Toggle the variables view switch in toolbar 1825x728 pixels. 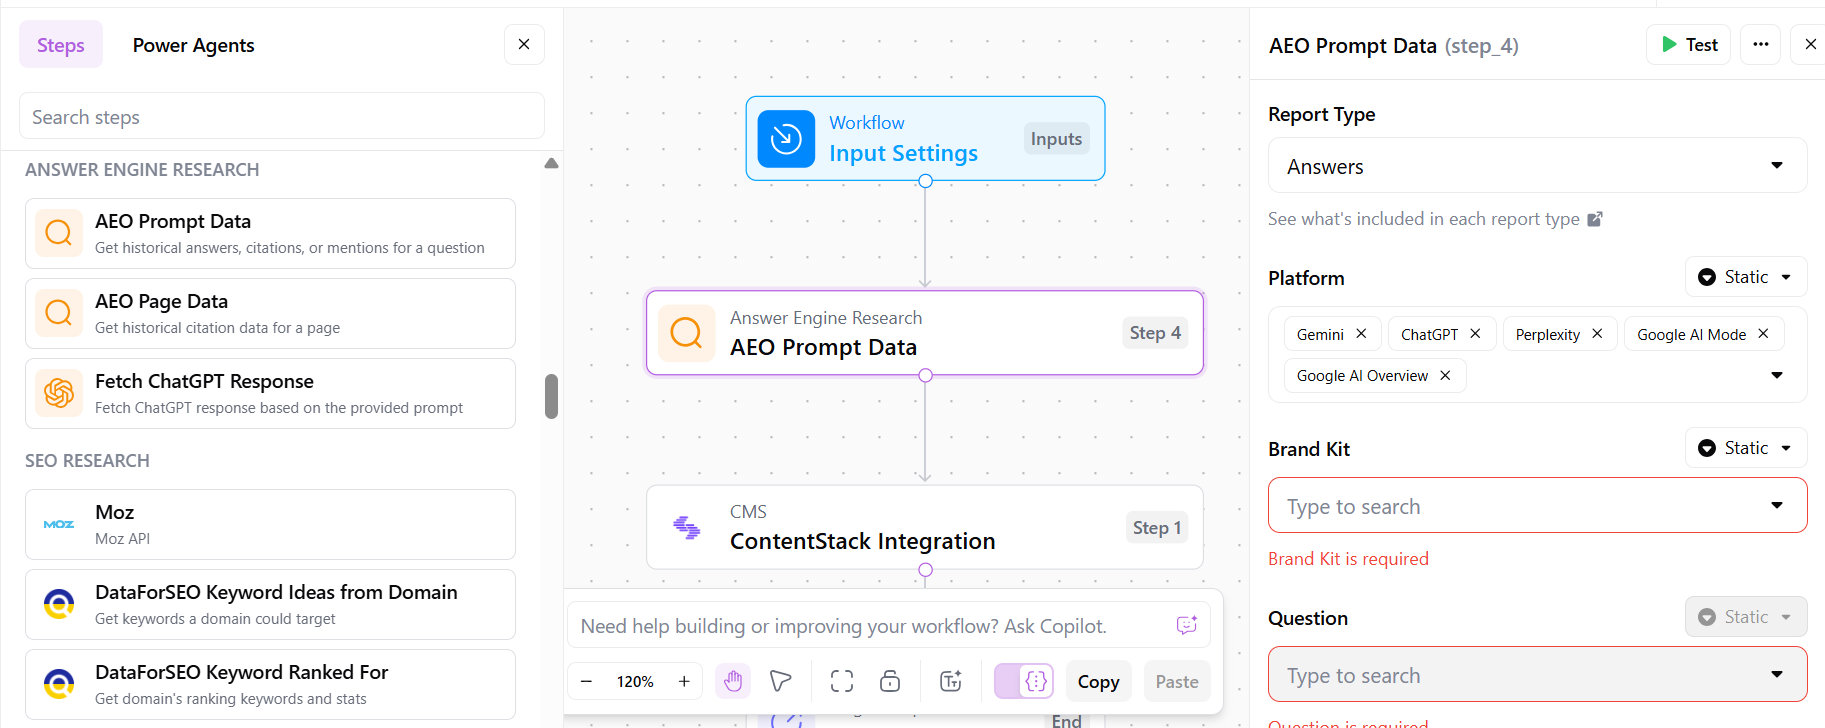[x=1023, y=681]
